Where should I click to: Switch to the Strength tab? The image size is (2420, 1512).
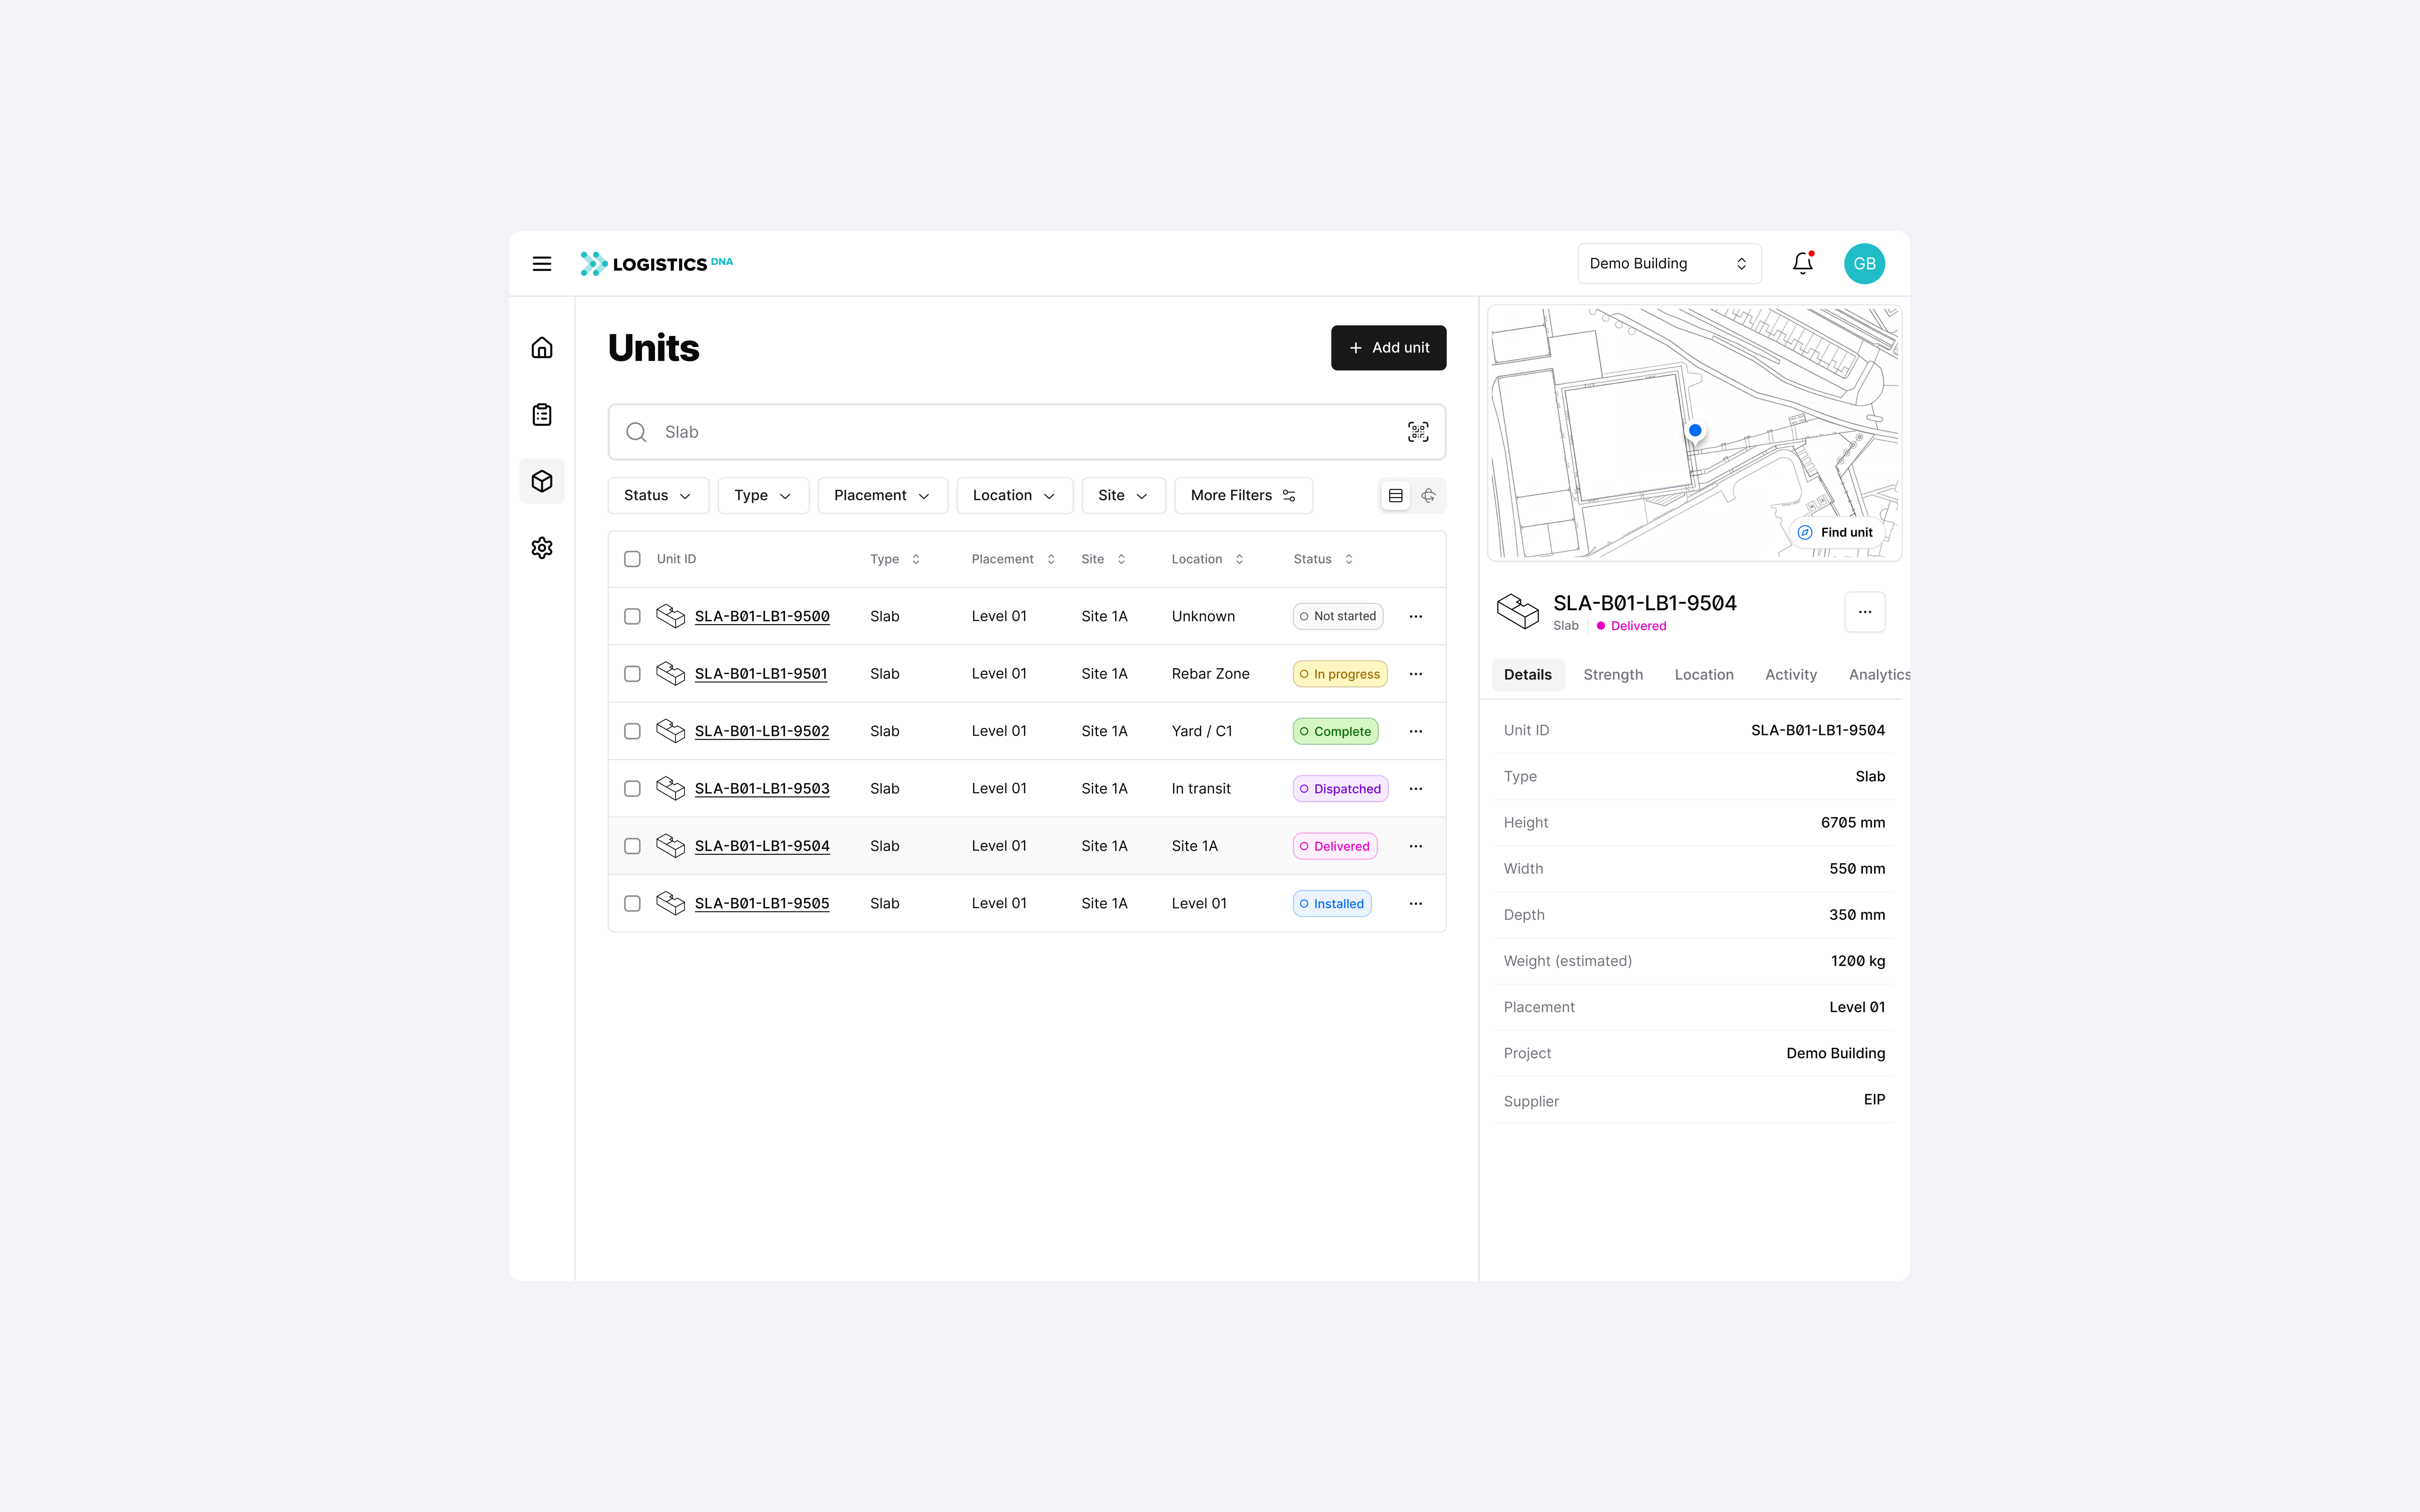coord(1612,675)
